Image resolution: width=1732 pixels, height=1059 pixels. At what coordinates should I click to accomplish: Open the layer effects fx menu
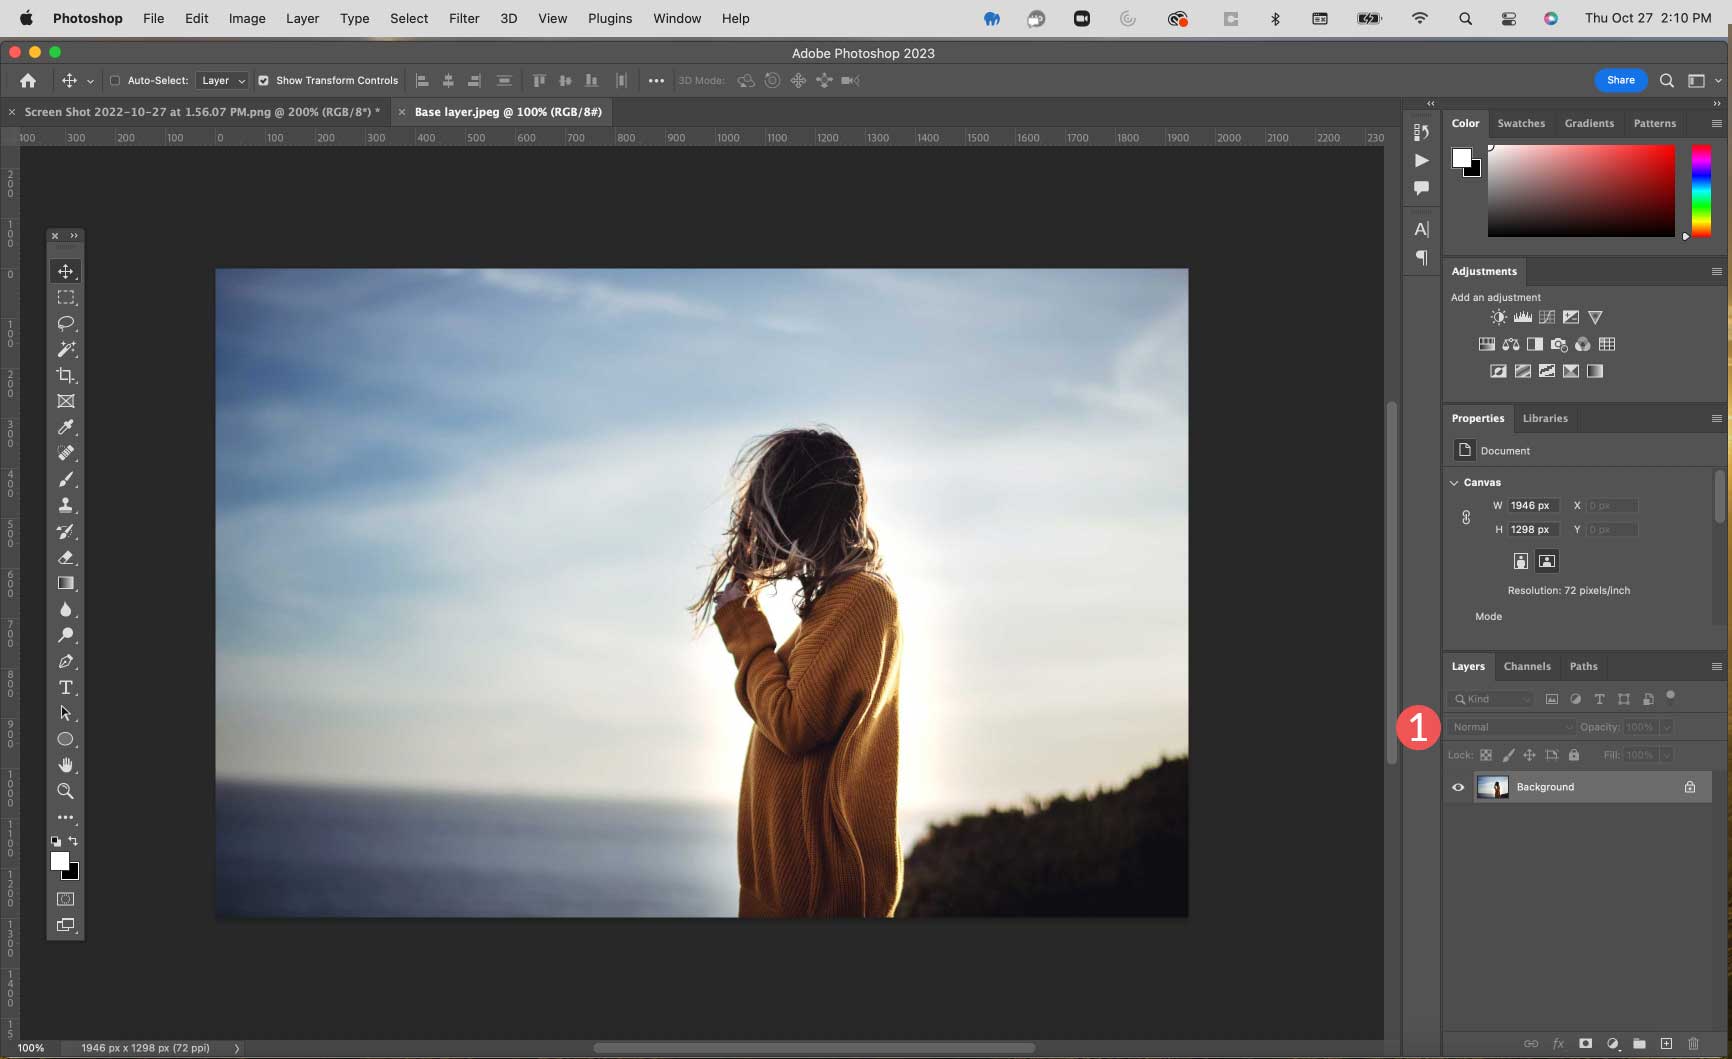(x=1558, y=1043)
